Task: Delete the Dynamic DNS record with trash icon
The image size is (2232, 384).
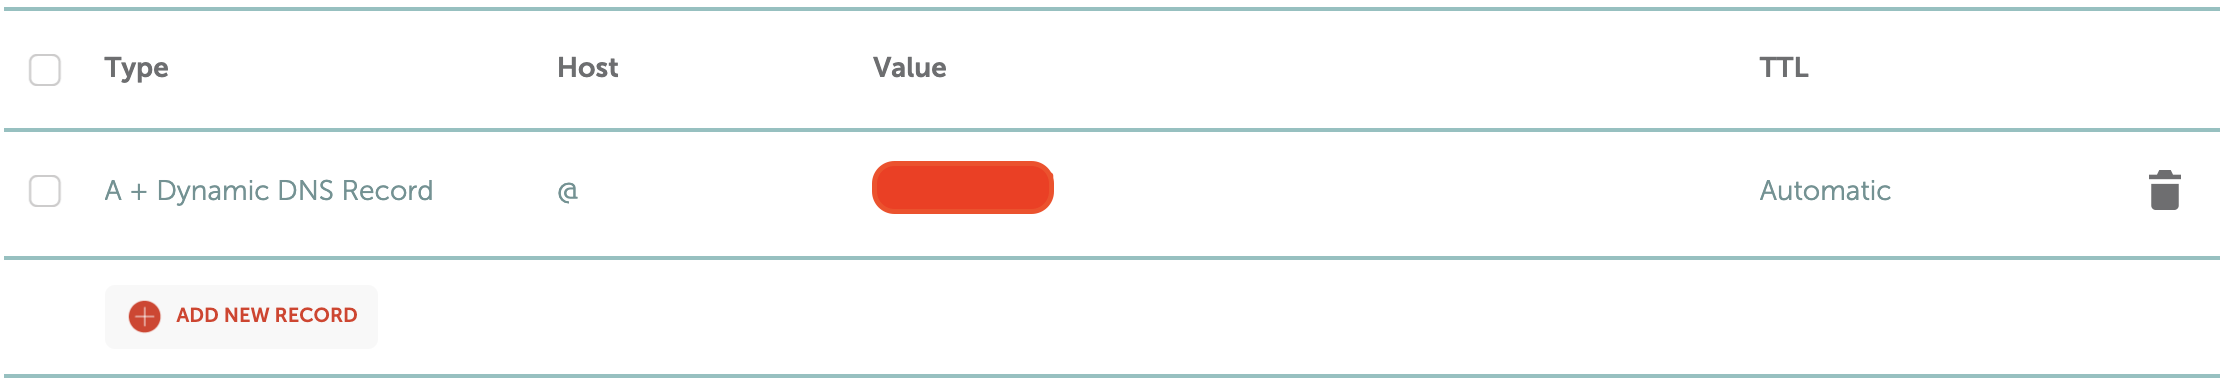Action: point(2164,190)
